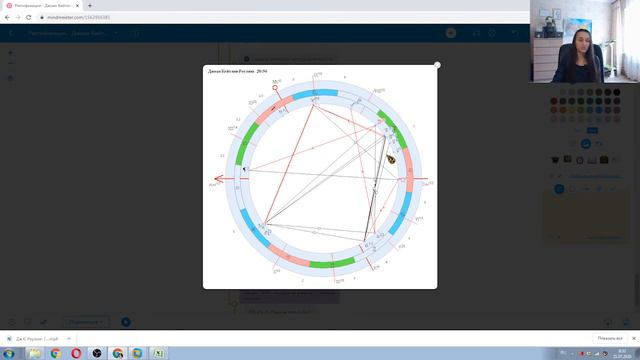
Task: Open the Windows Start menu
Action: pos(9,353)
